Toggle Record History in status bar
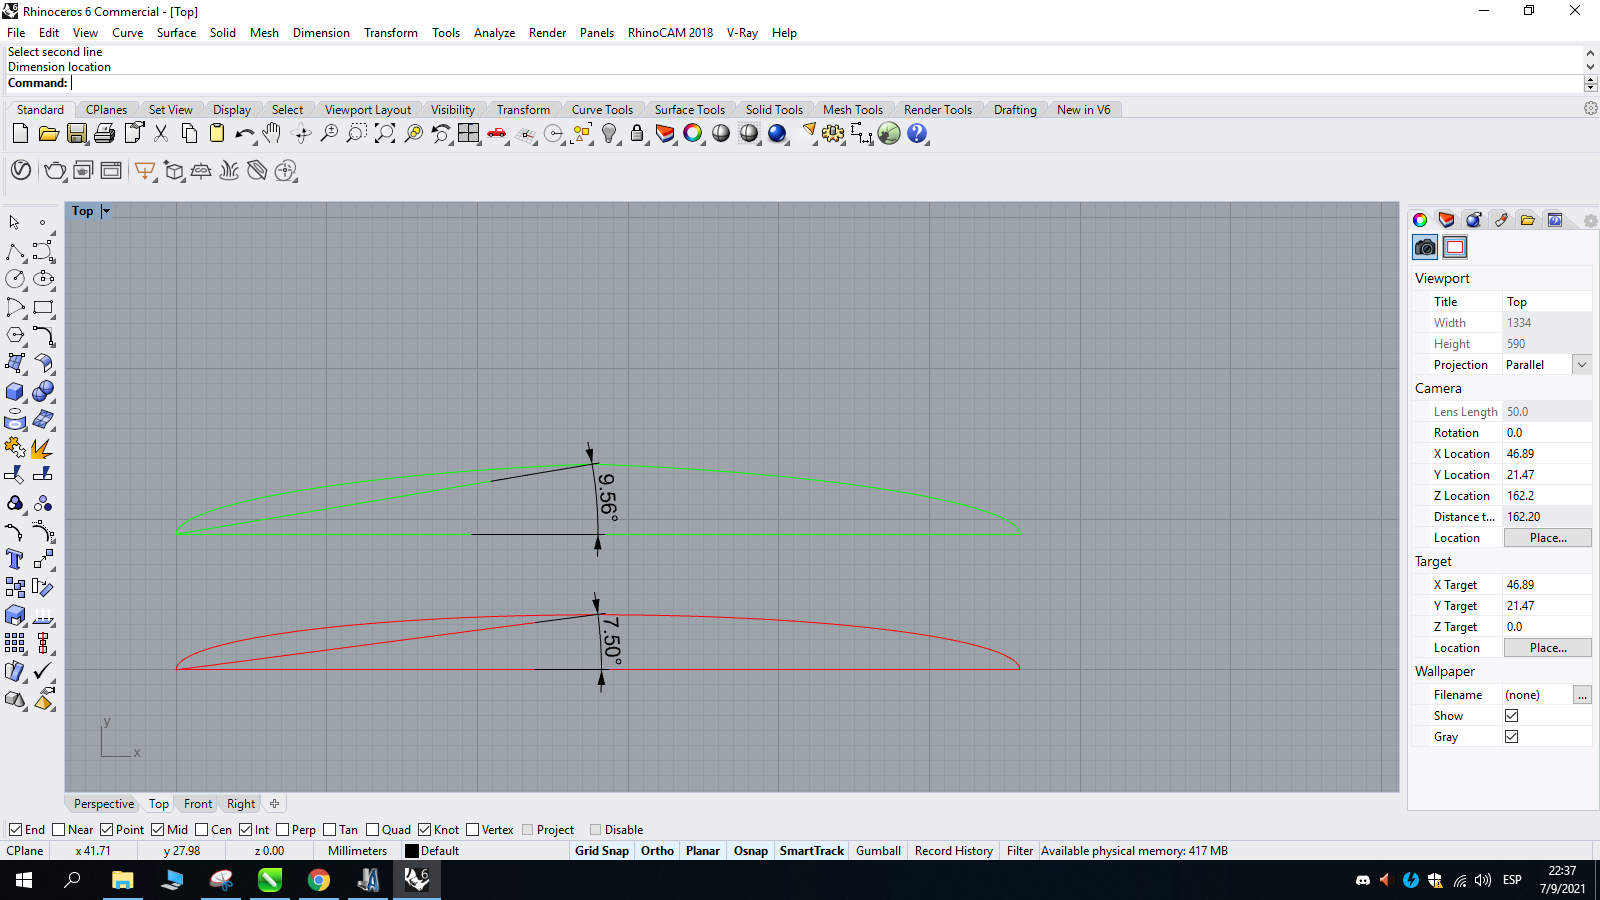This screenshot has height=900, width=1600. tap(954, 851)
